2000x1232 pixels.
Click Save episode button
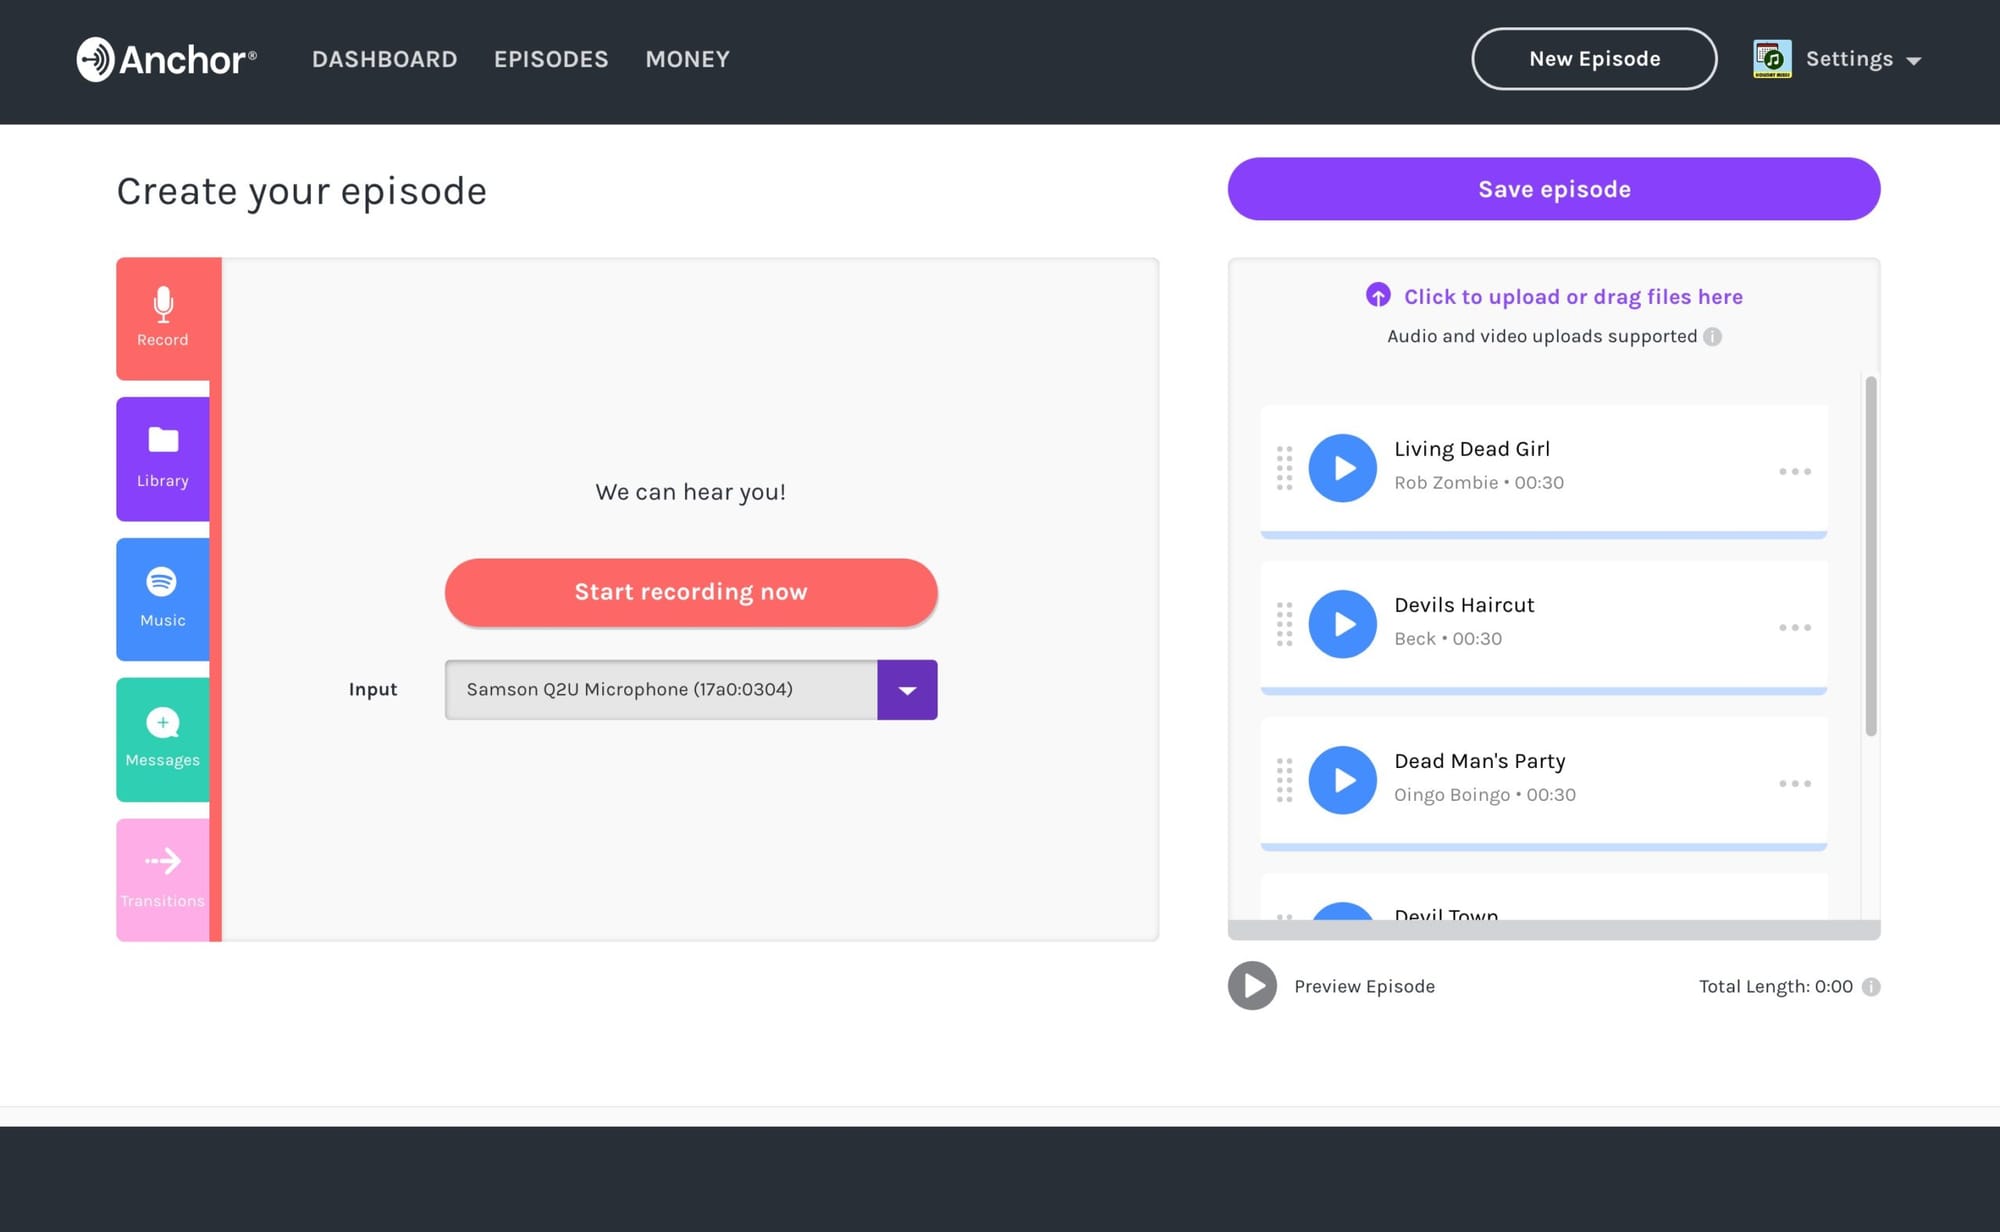1553,189
